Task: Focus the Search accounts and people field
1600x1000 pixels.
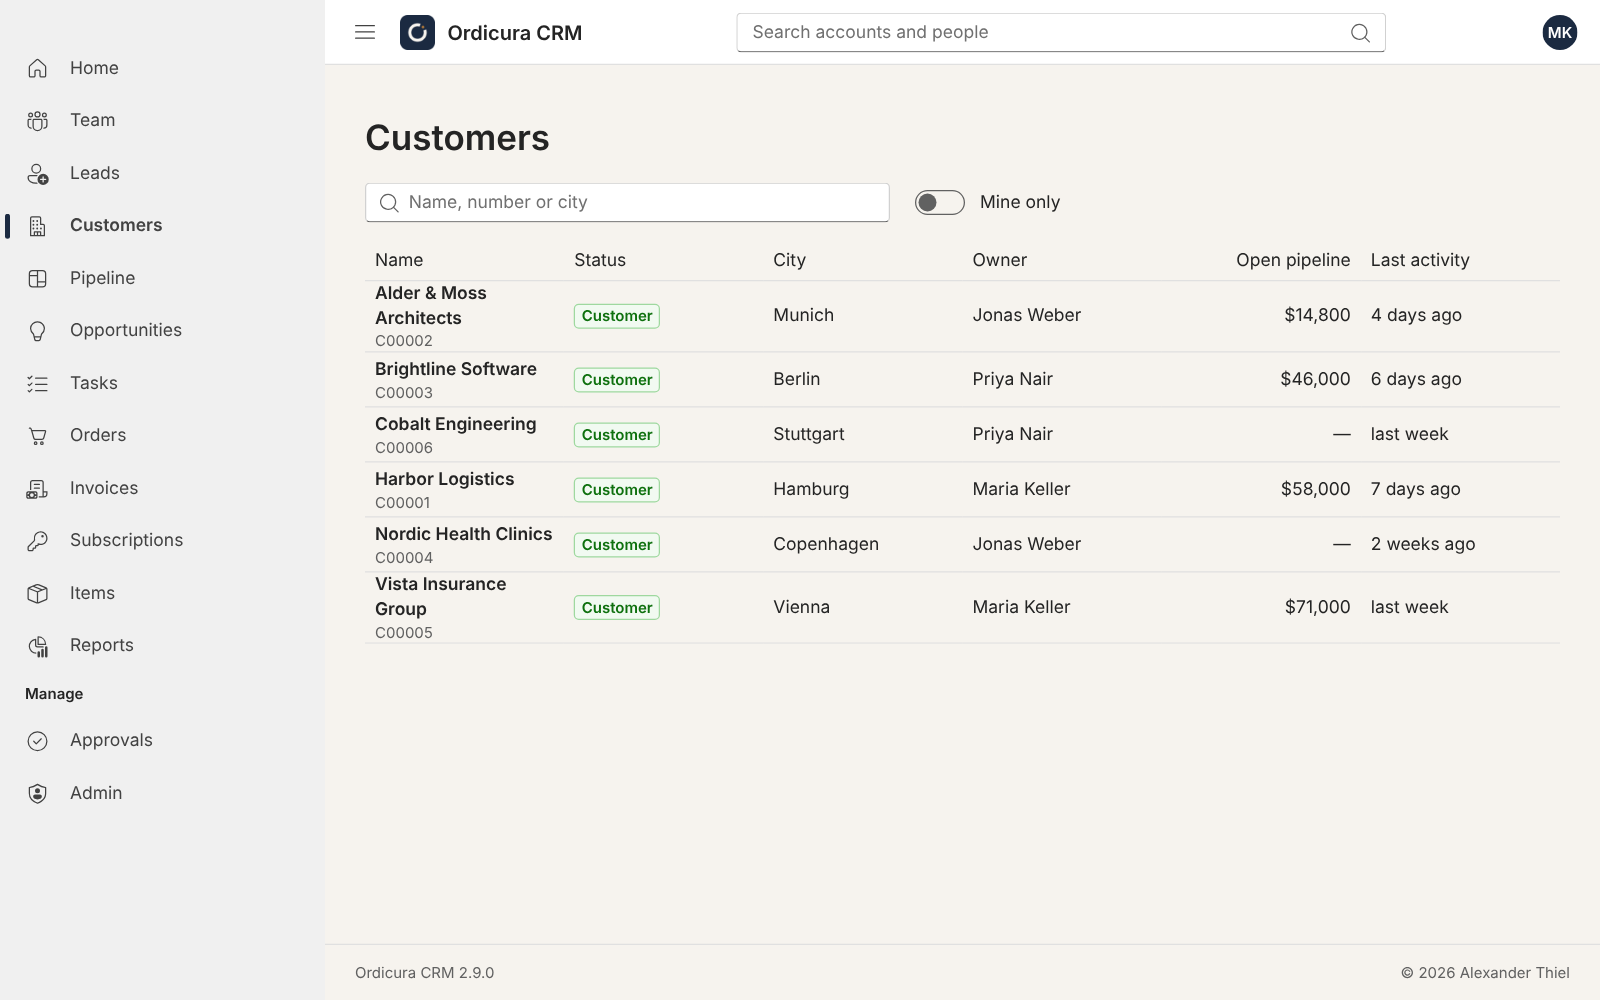Action: pos(1061,32)
